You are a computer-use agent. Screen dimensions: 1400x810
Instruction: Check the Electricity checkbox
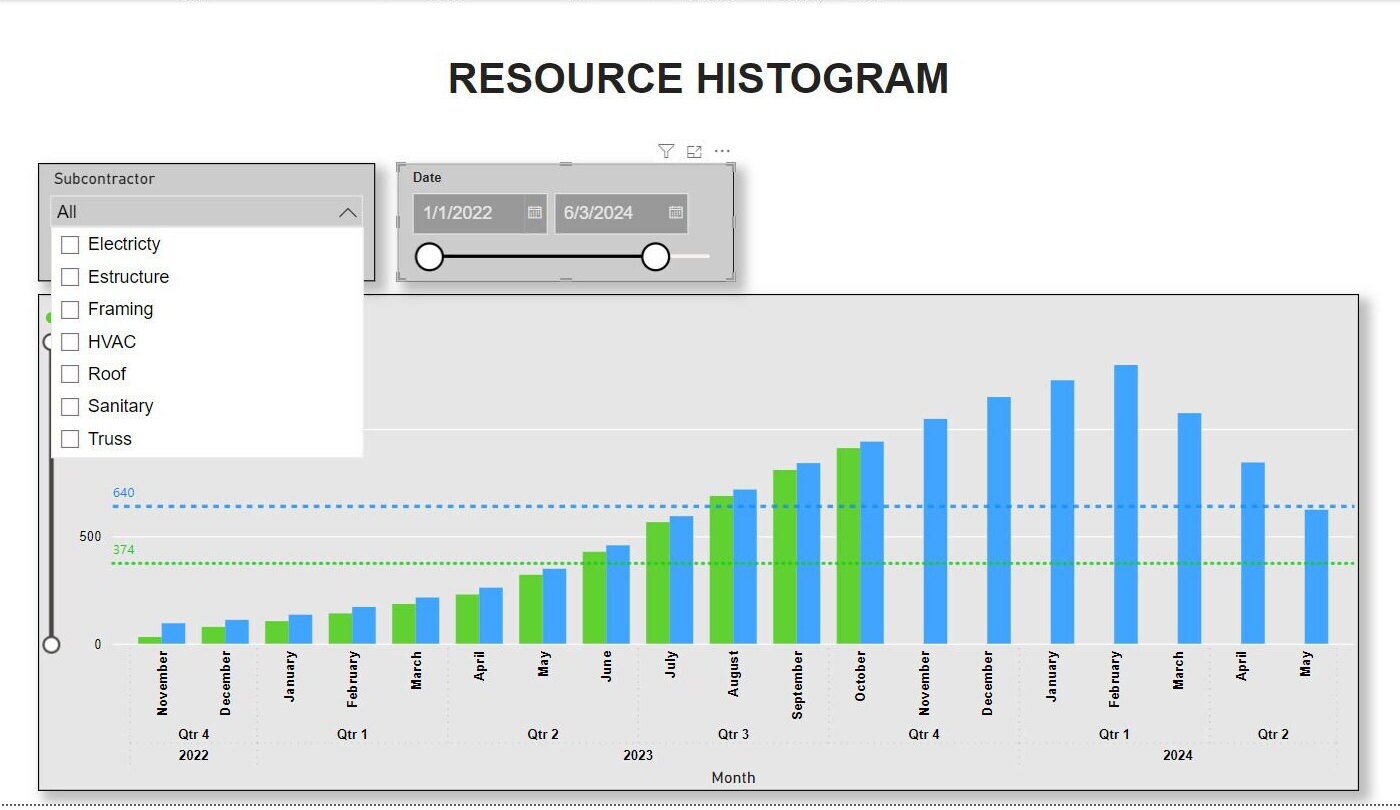(70, 244)
